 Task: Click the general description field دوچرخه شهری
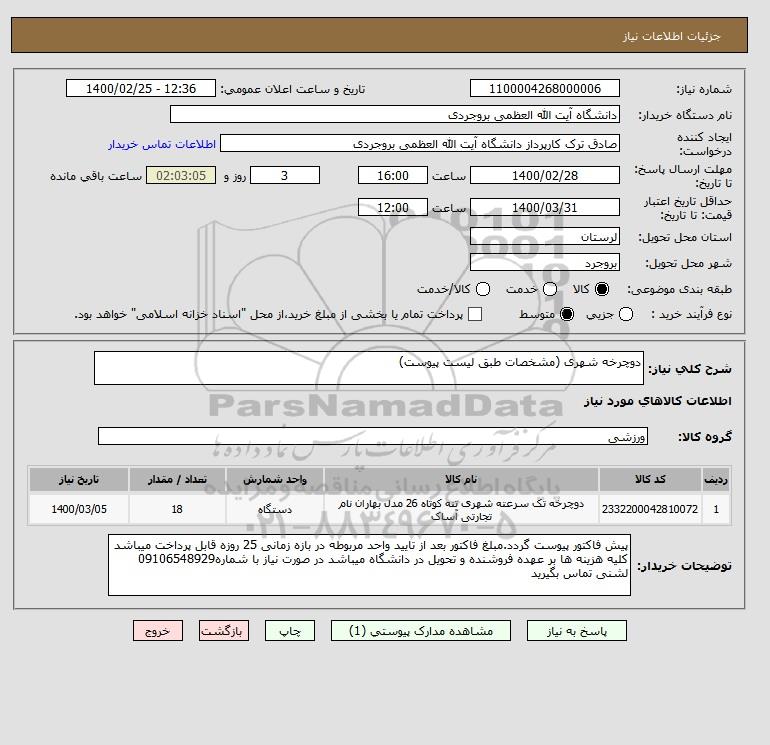coord(369,368)
